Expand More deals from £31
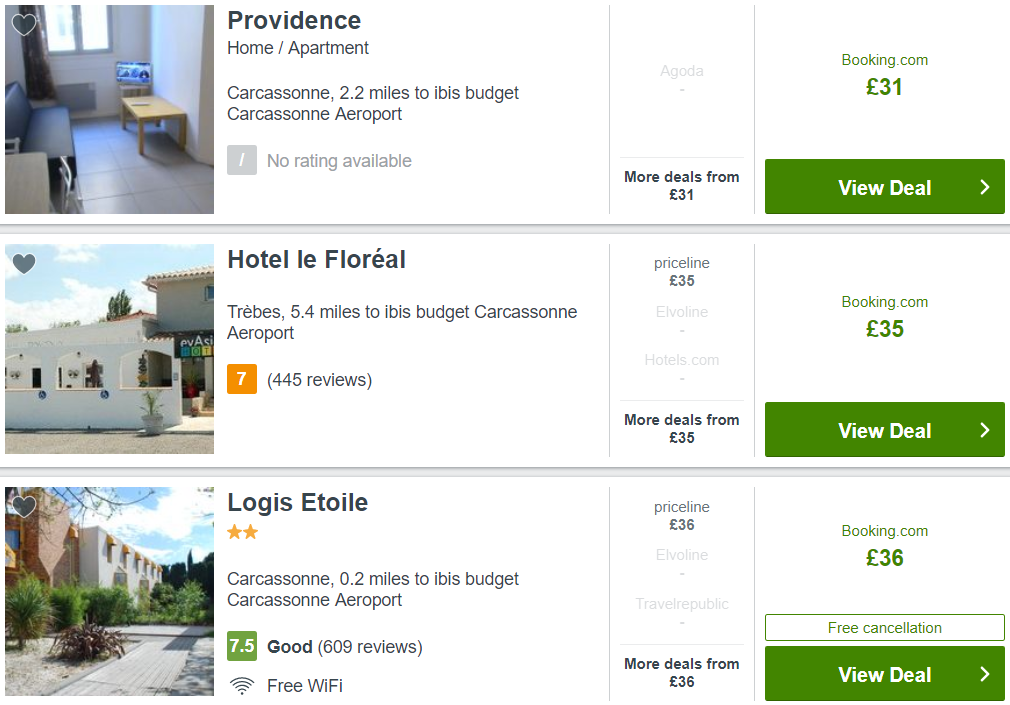The width and height of the screenshot is (1010, 705). tap(681, 186)
